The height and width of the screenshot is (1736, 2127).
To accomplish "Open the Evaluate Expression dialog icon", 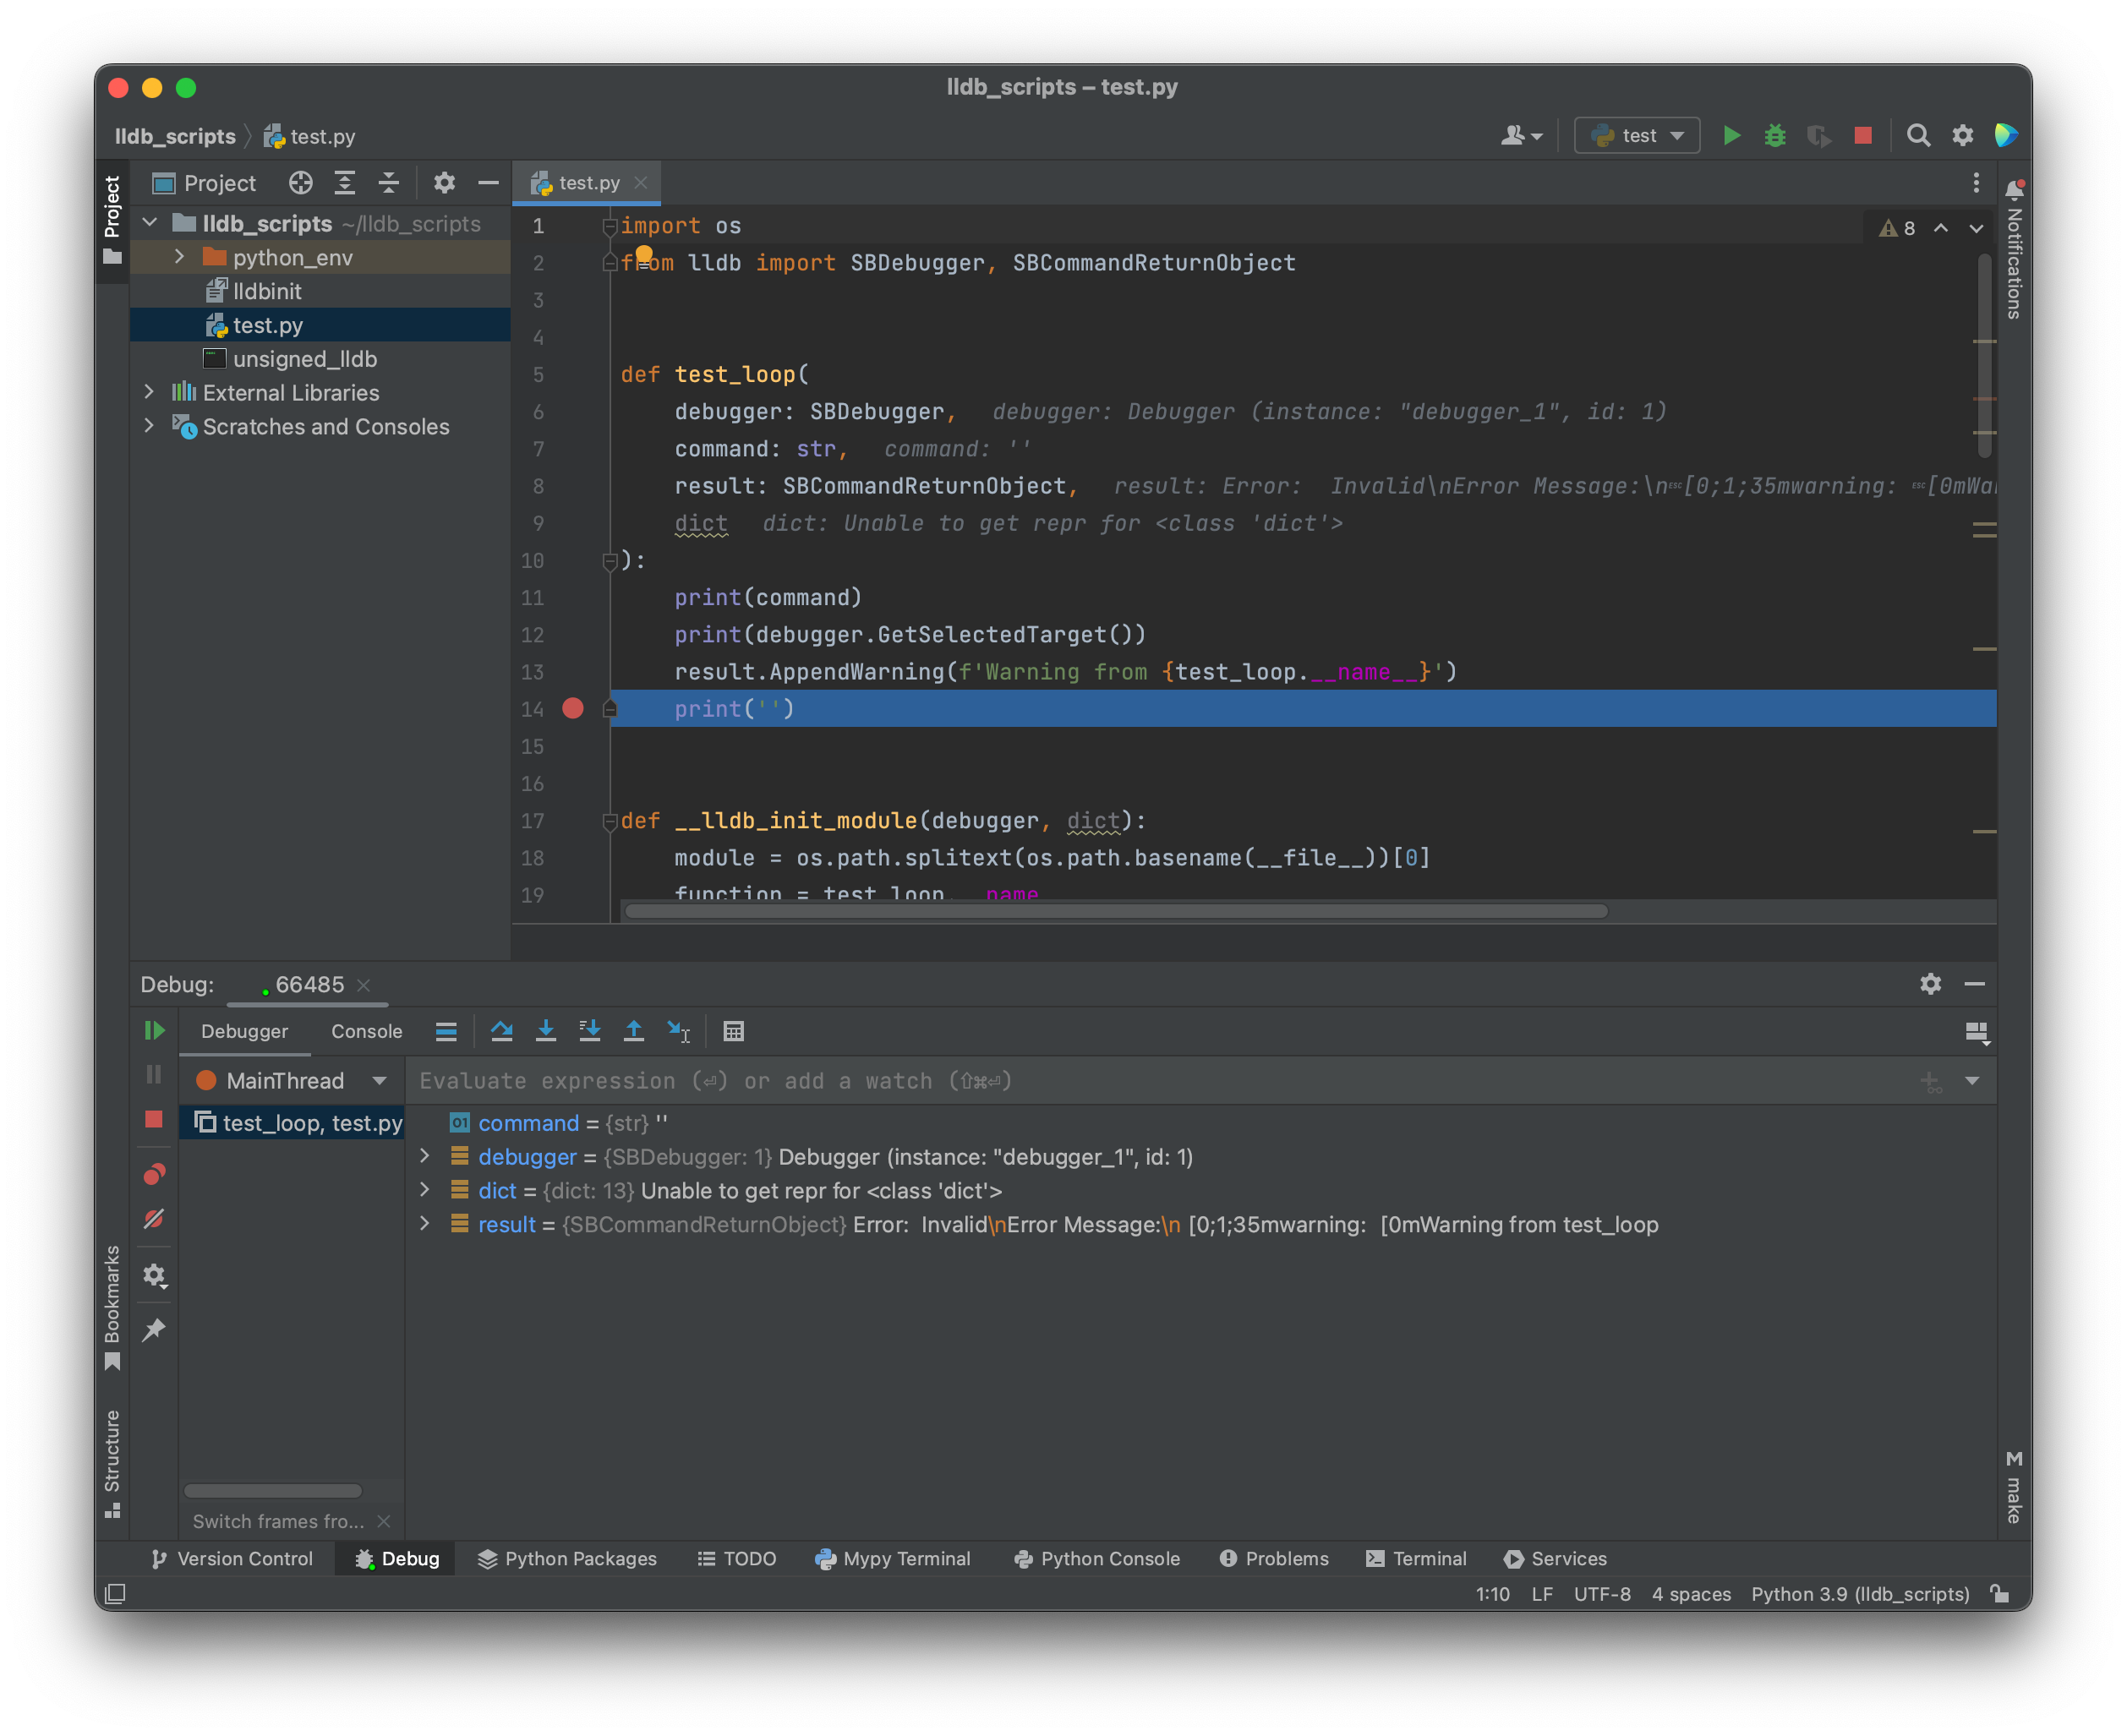I will pyautogui.click(x=734, y=1031).
